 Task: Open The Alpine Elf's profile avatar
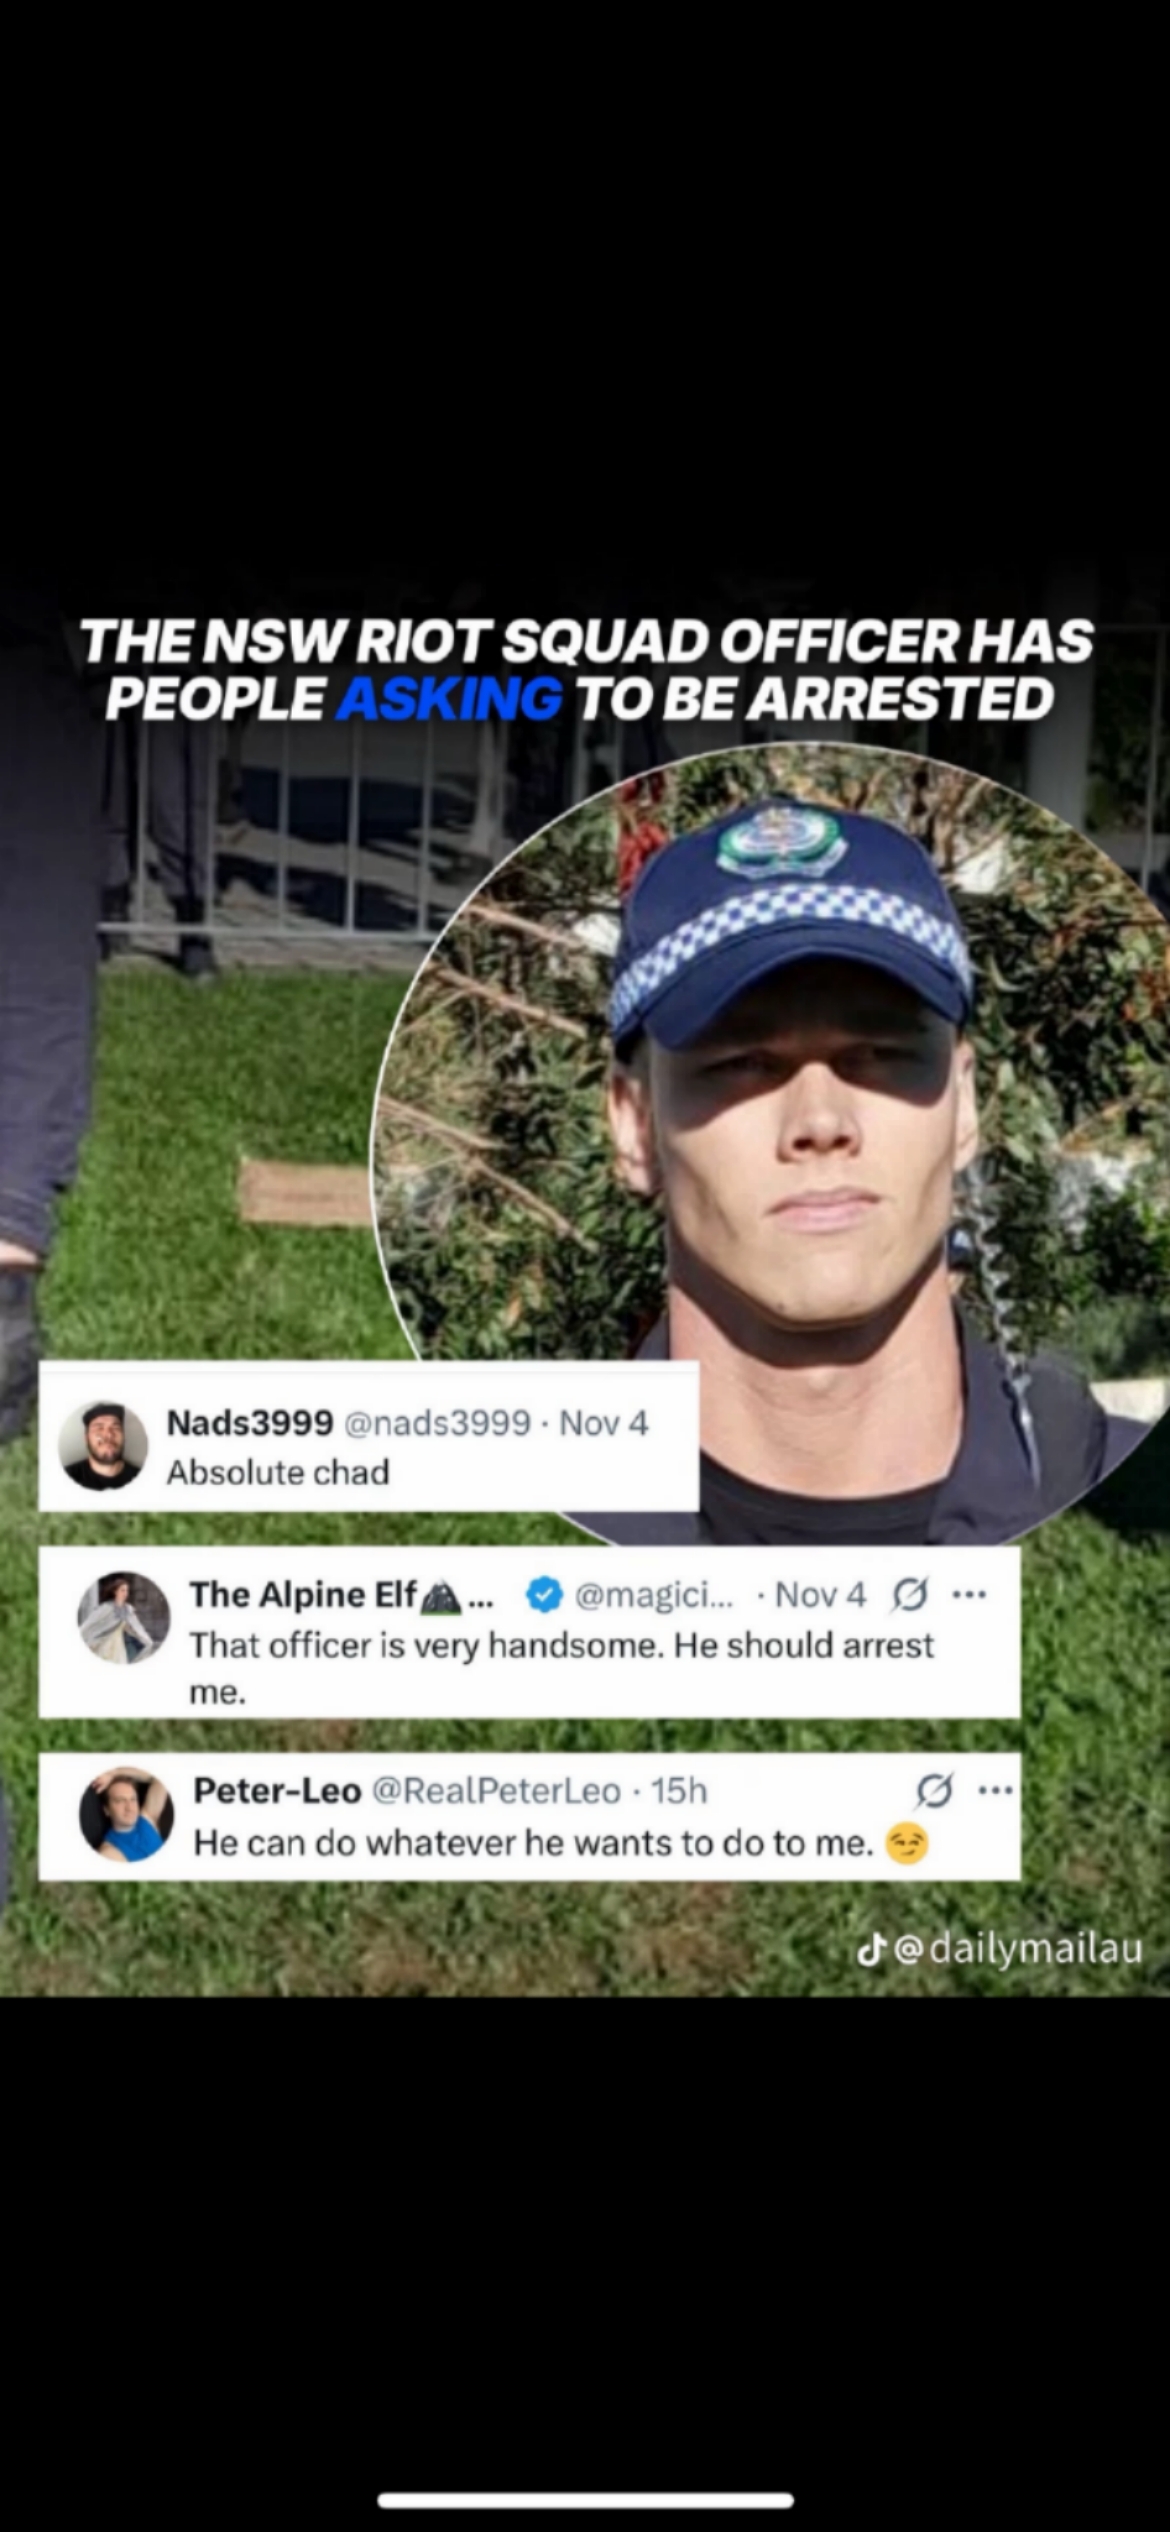point(124,1617)
